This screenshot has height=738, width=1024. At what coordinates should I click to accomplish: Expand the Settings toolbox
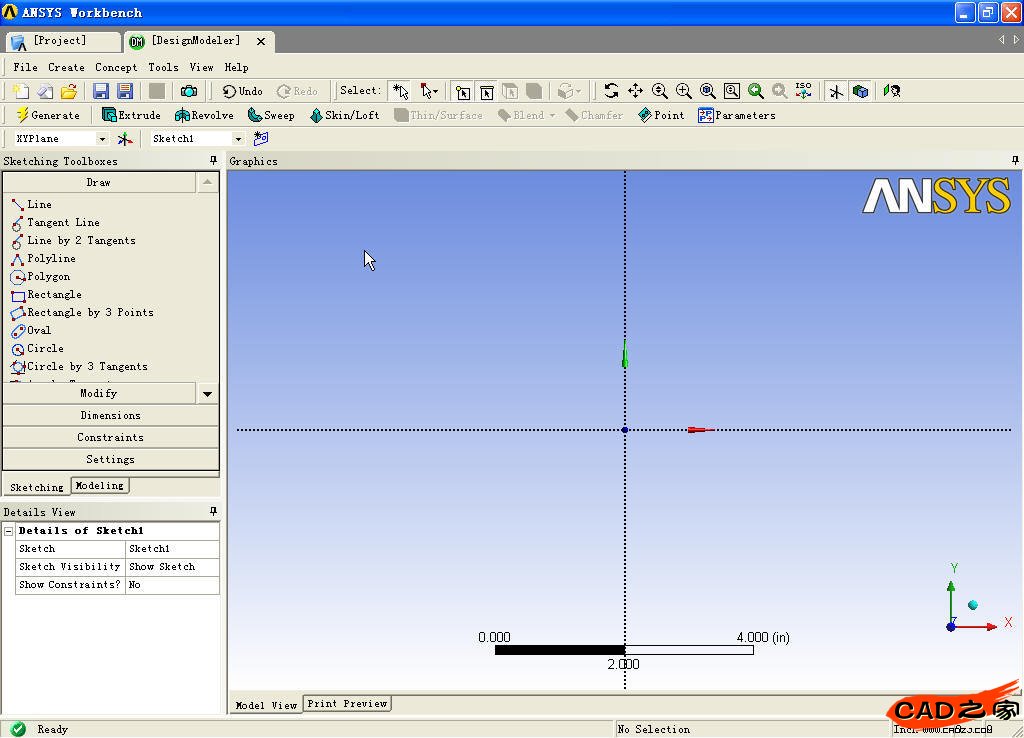point(110,459)
